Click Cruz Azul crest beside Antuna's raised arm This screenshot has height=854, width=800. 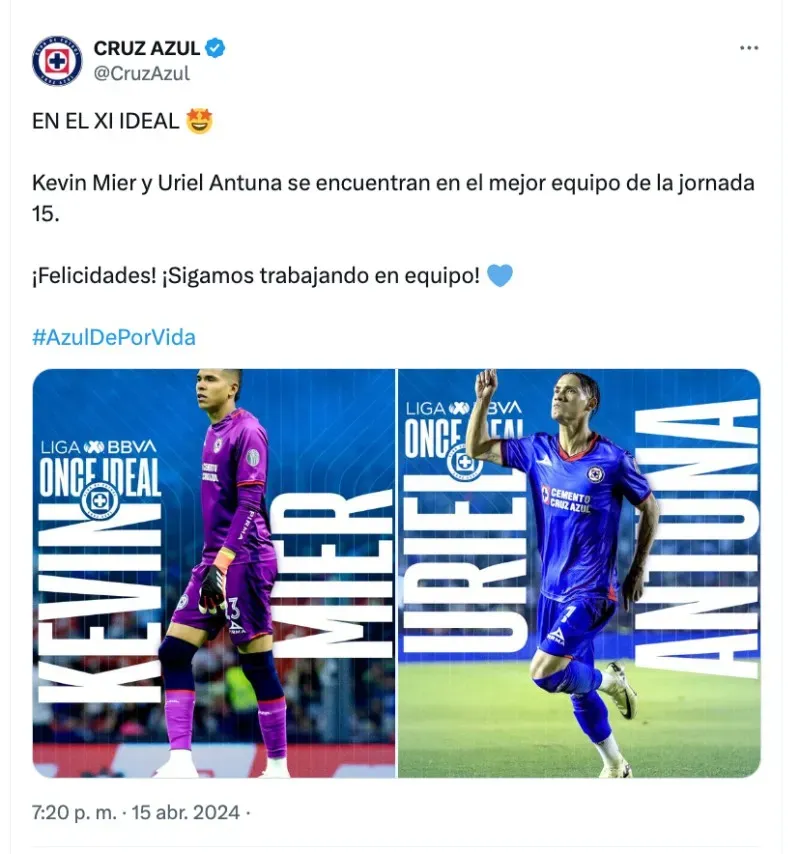coord(465,462)
